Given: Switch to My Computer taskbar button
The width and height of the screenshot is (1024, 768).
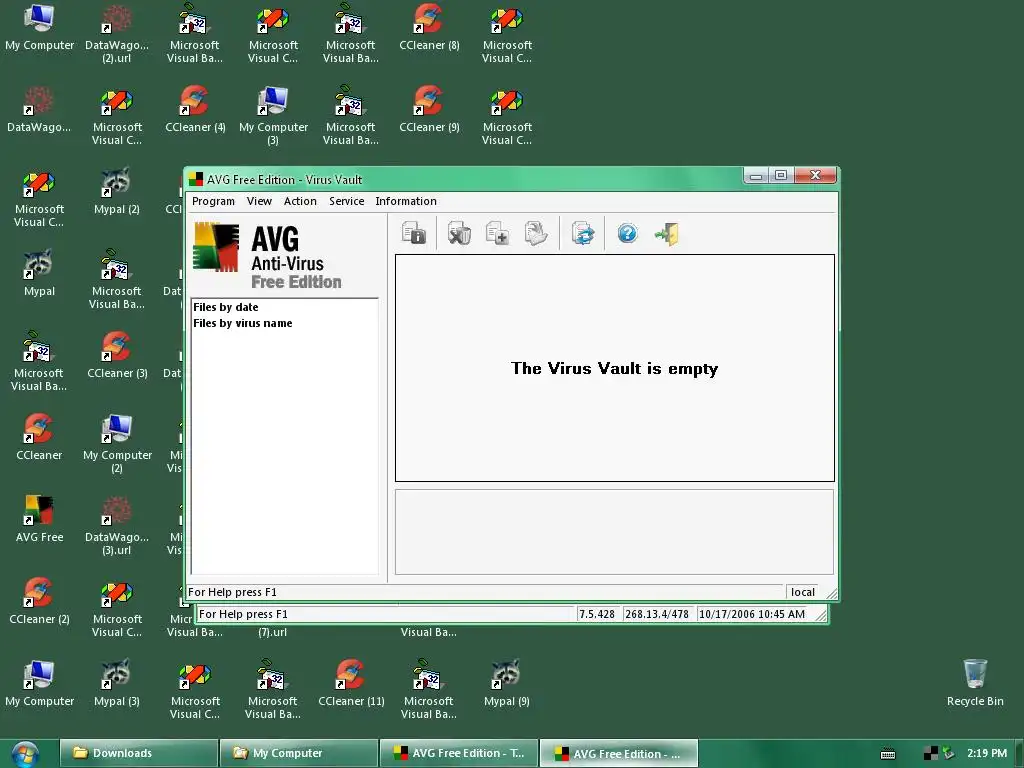Looking at the screenshot, I should pyautogui.click(x=299, y=753).
